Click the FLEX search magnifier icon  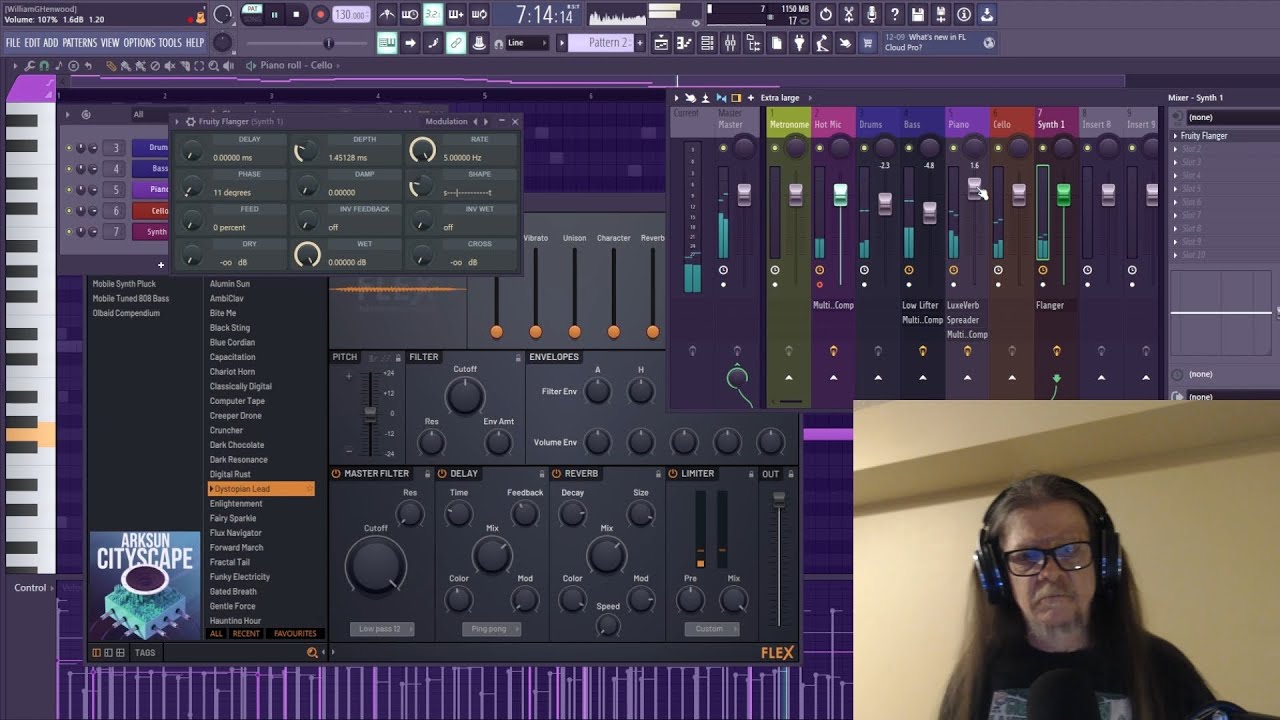pyautogui.click(x=312, y=653)
